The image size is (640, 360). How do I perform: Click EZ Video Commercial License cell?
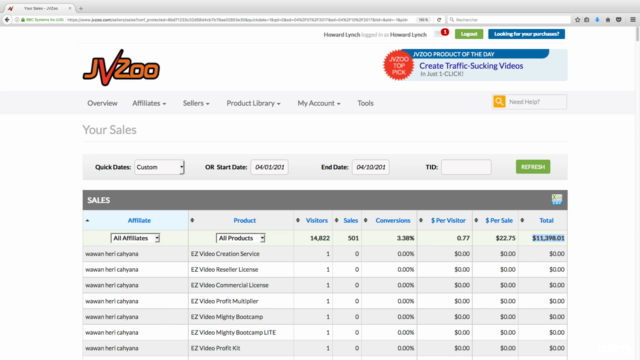pos(241,285)
